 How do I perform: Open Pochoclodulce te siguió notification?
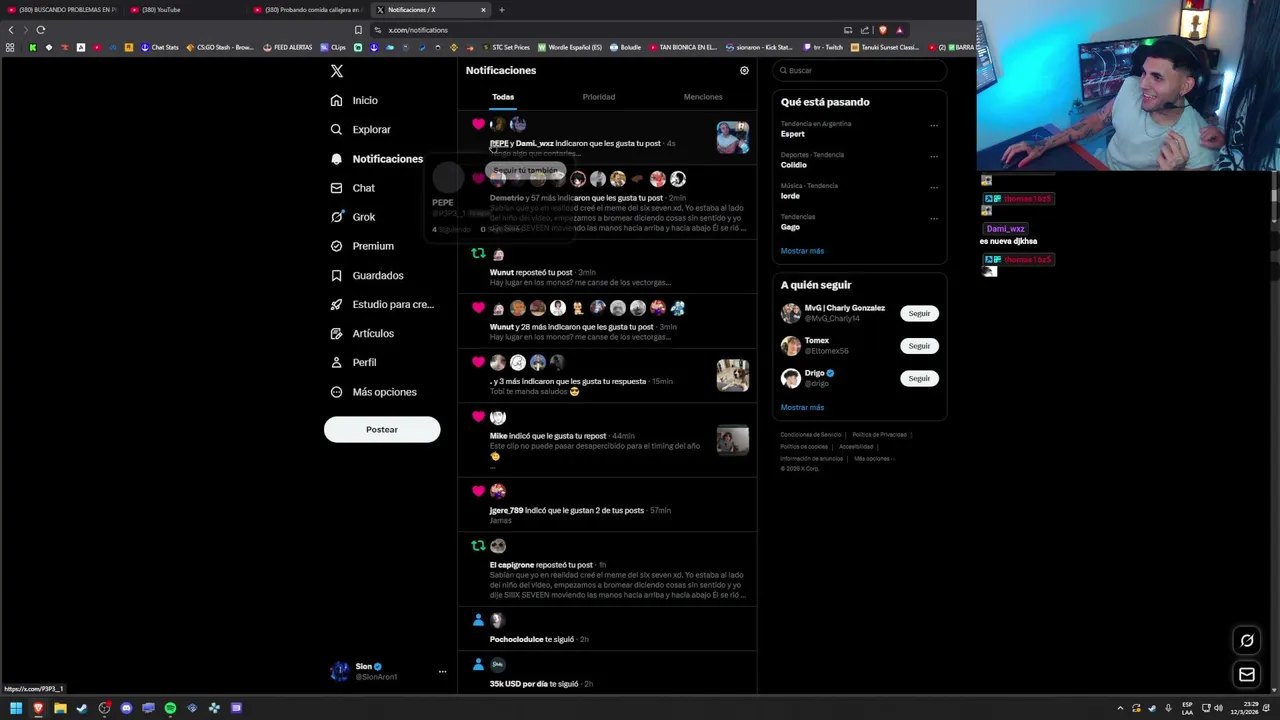pyautogui.click(x=607, y=629)
